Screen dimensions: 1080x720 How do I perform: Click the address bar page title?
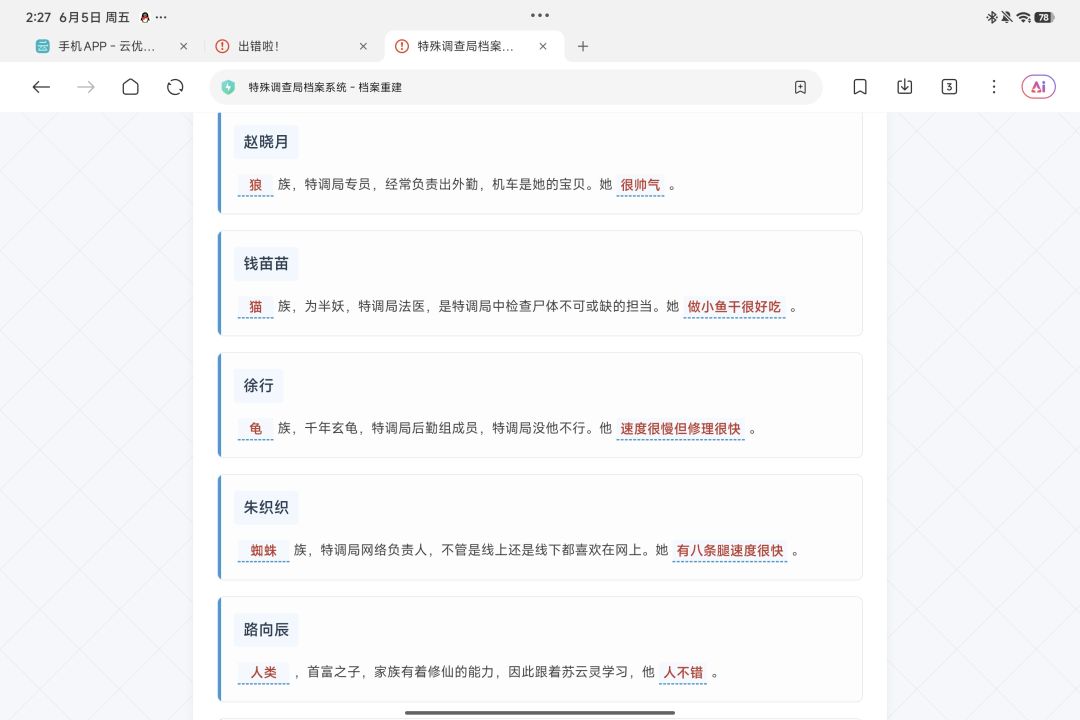[325, 88]
